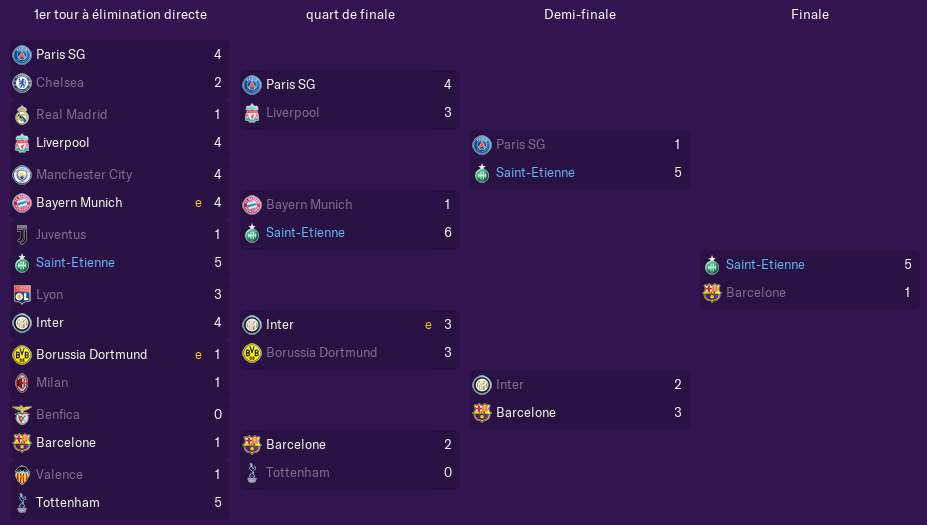
Task: Open Inter team in Demi-finale match
Action: click(510, 384)
